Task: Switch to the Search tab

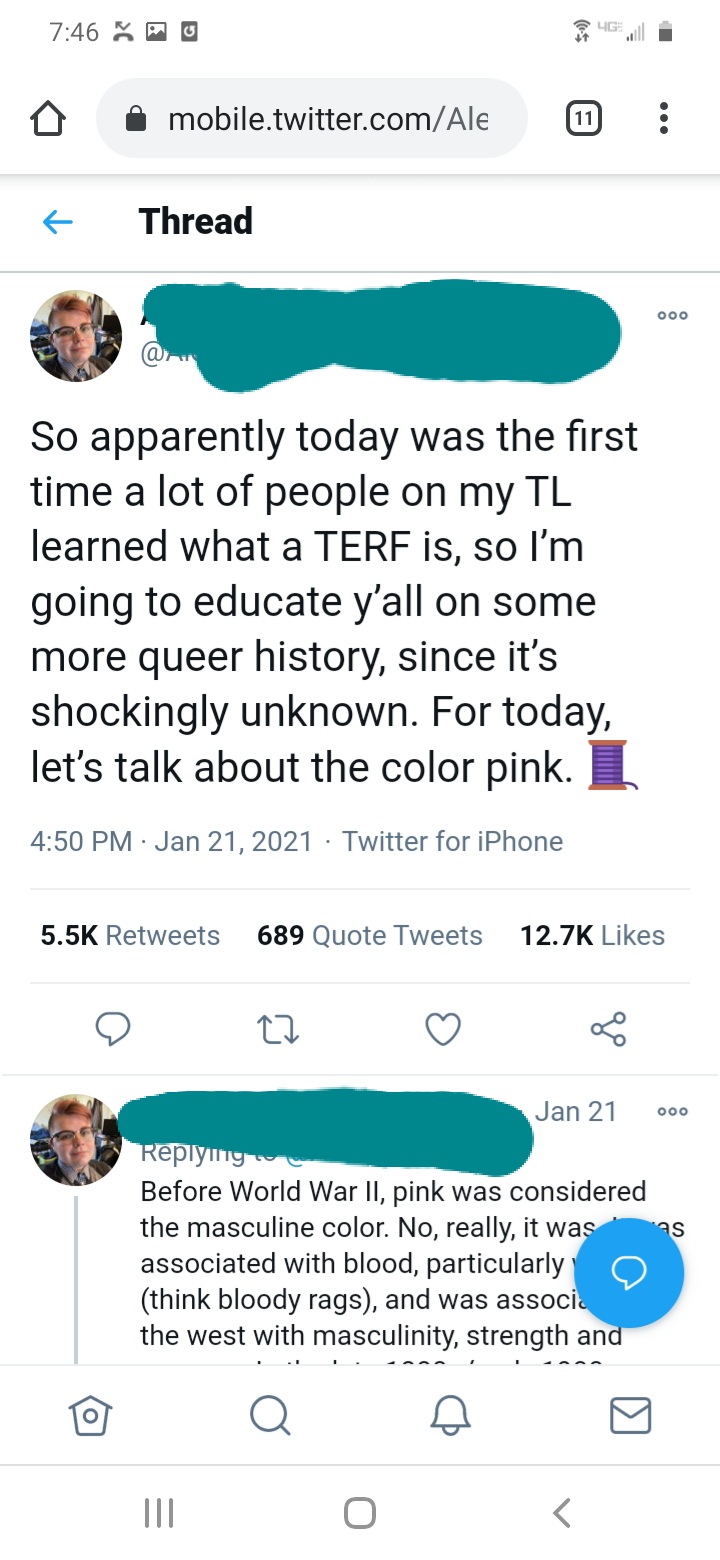Action: (270, 1415)
